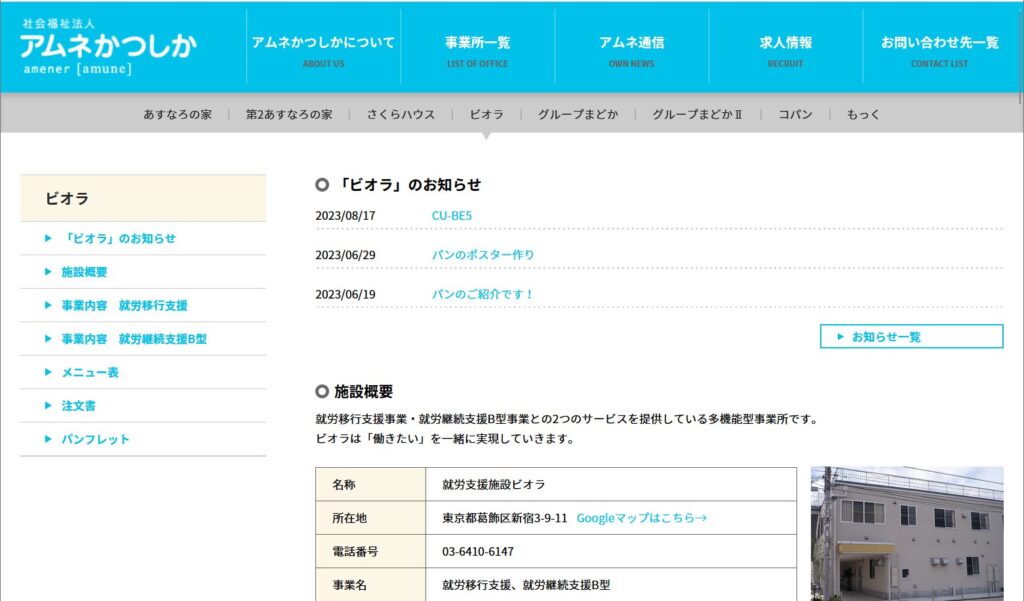
Task: Switch to あすなろの家 facility tab
Action: 177,114
